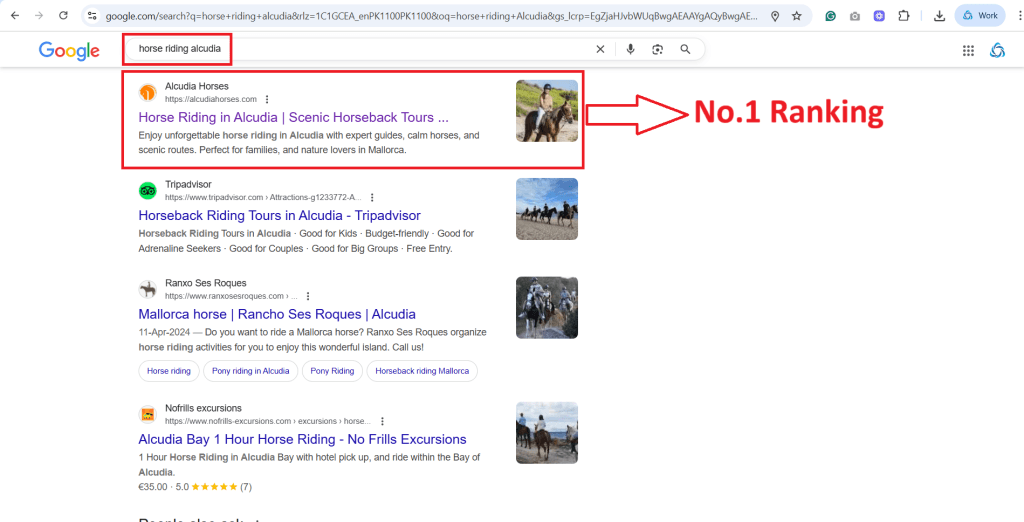Clear the search box with X icon
Viewport: 1024px width, 522px height.
tap(600, 49)
